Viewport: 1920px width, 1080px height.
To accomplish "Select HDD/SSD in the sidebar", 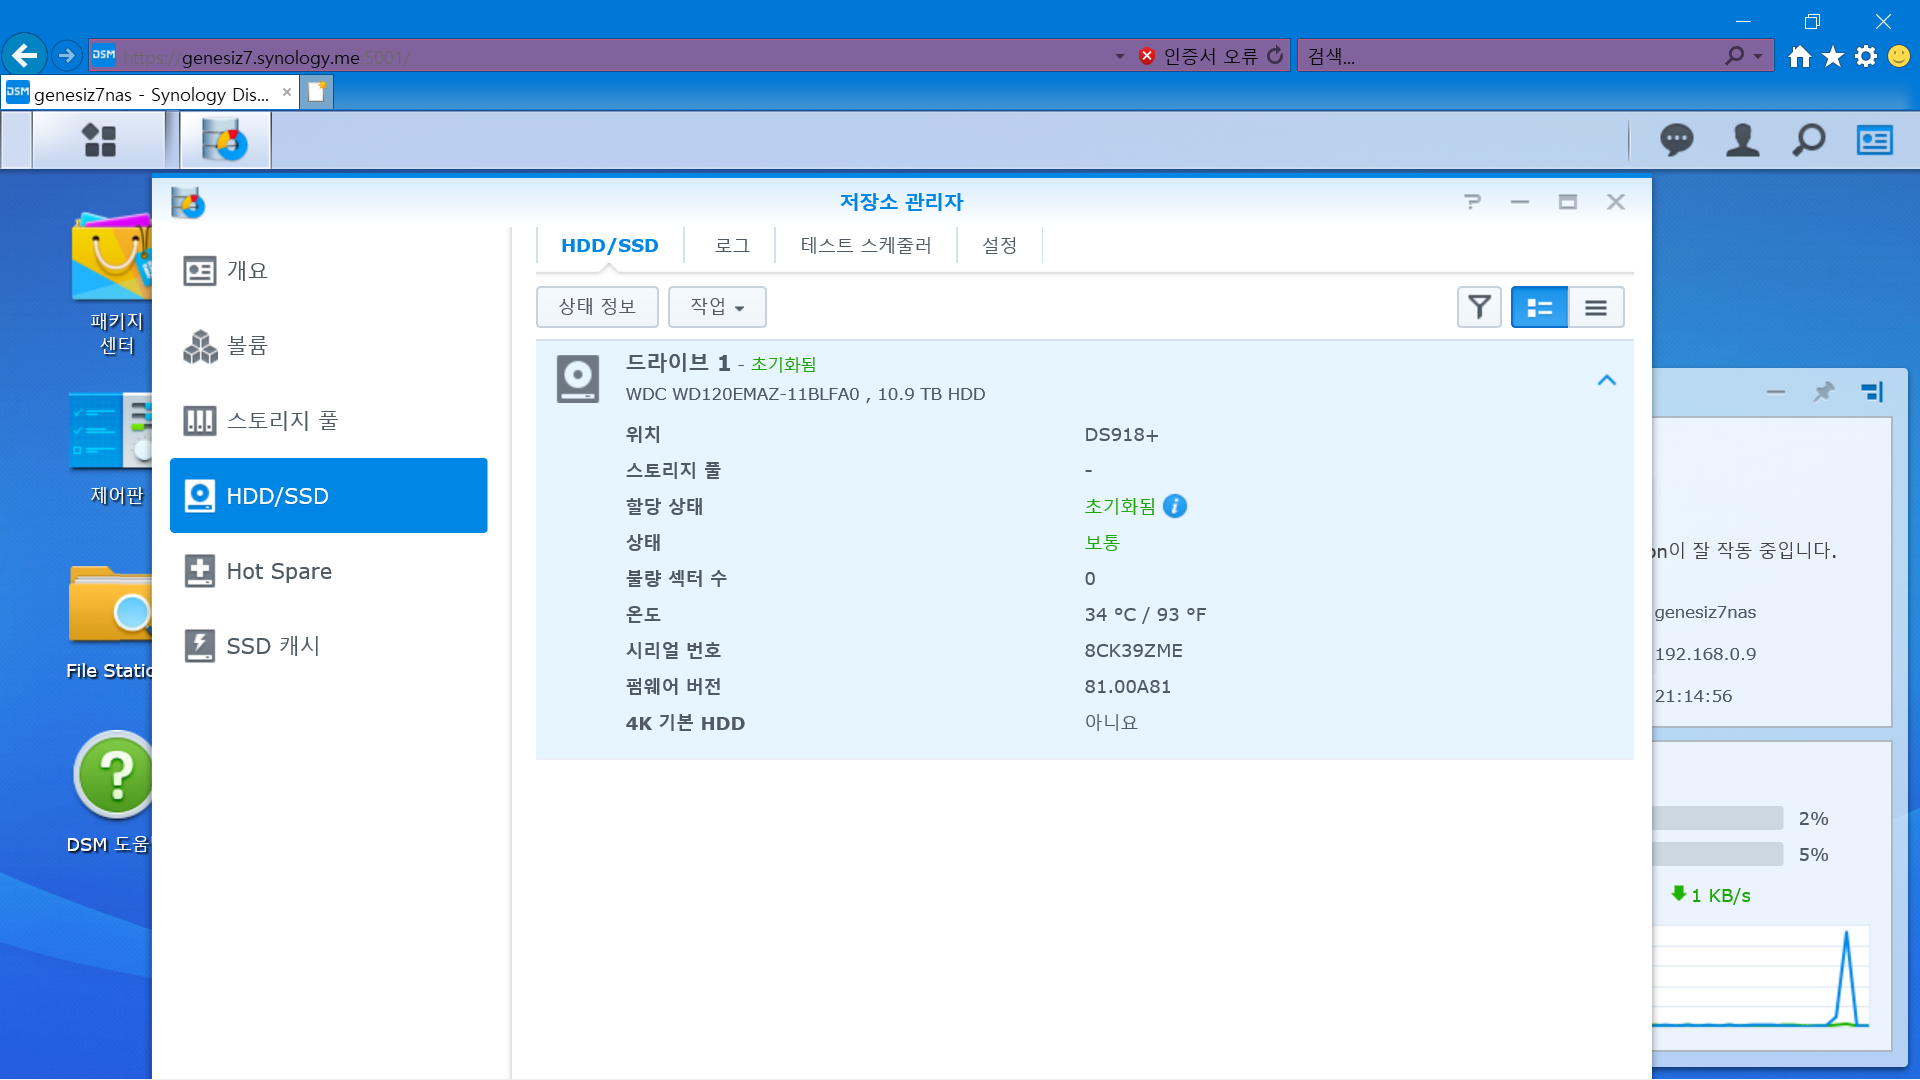I will pyautogui.click(x=328, y=496).
